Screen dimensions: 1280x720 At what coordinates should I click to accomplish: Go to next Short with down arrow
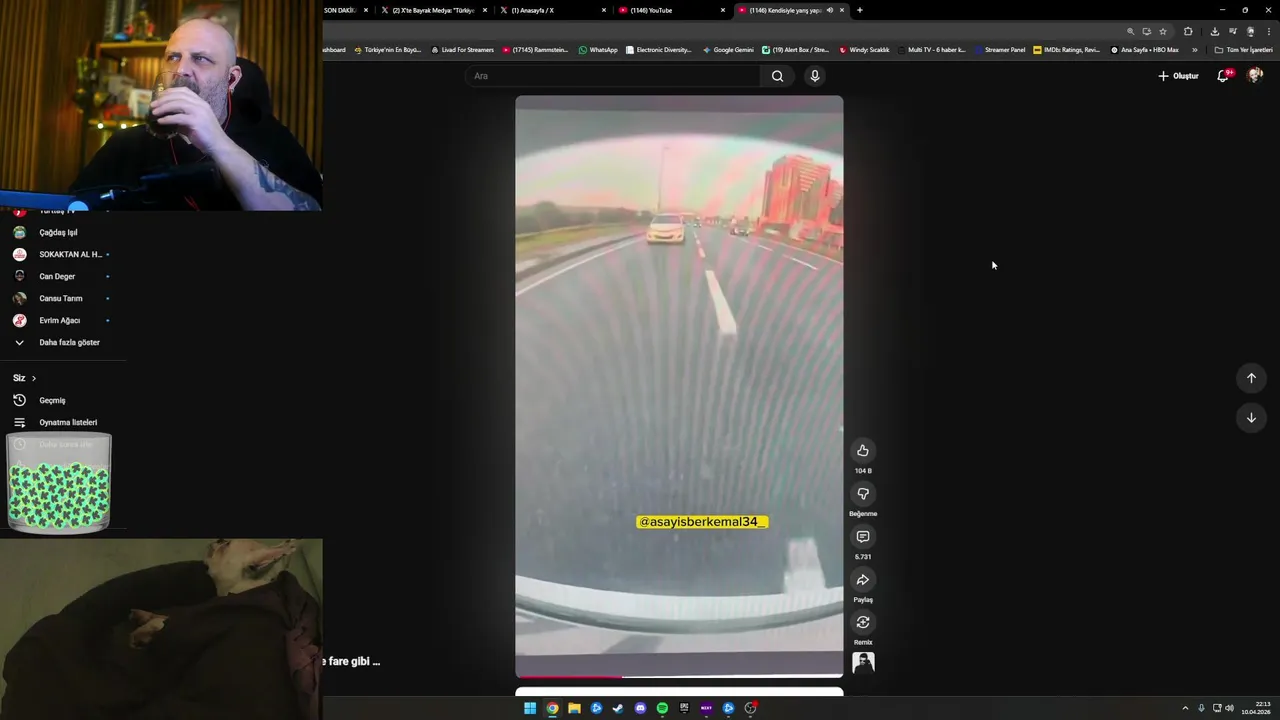click(x=1251, y=418)
